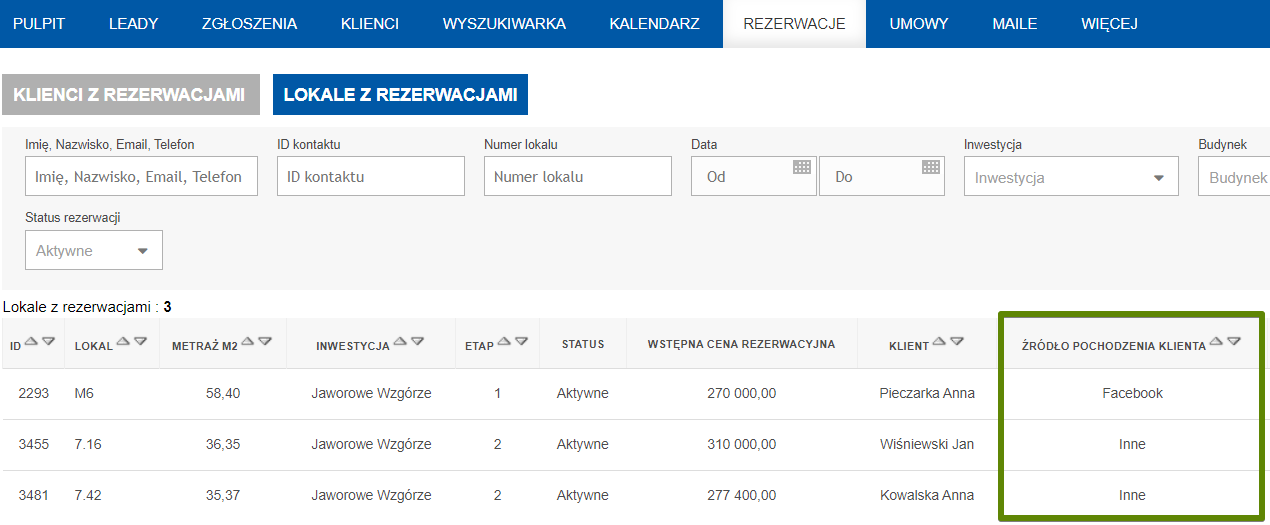Click lokal 7.16 cell
The width and height of the screenshot is (1270, 525).
coord(88,444)
